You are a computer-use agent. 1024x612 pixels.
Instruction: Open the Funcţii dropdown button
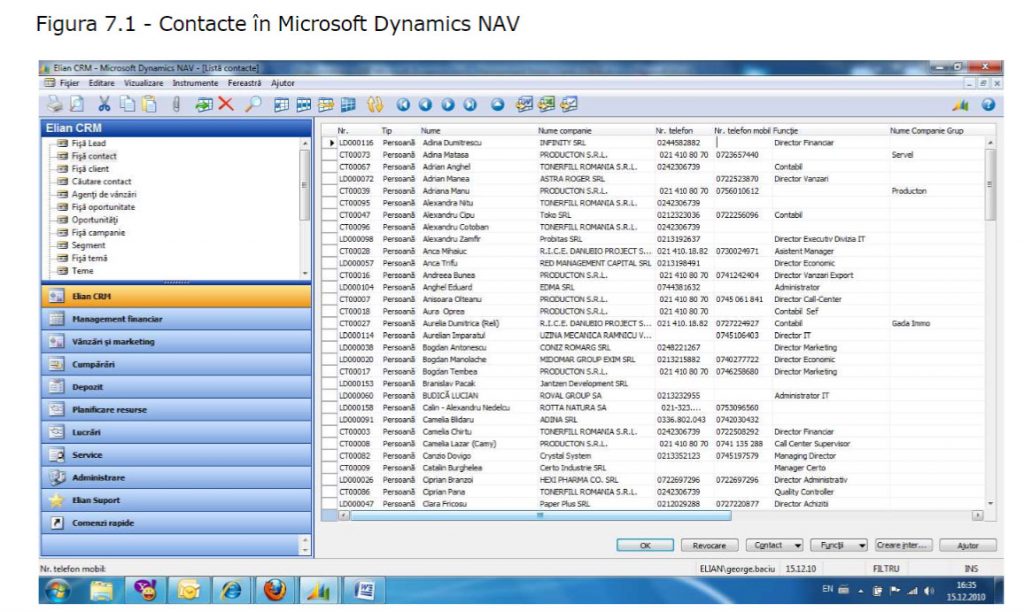pyautogui.click(x=839, y=545)
